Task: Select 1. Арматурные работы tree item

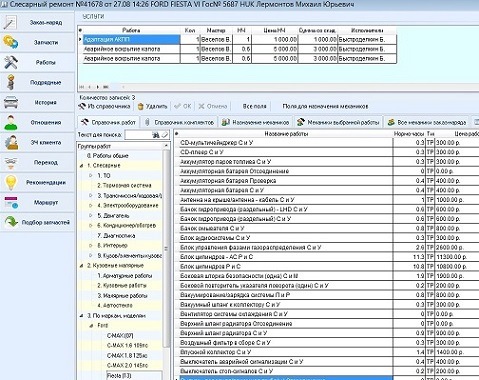Action: coord(125,276)
